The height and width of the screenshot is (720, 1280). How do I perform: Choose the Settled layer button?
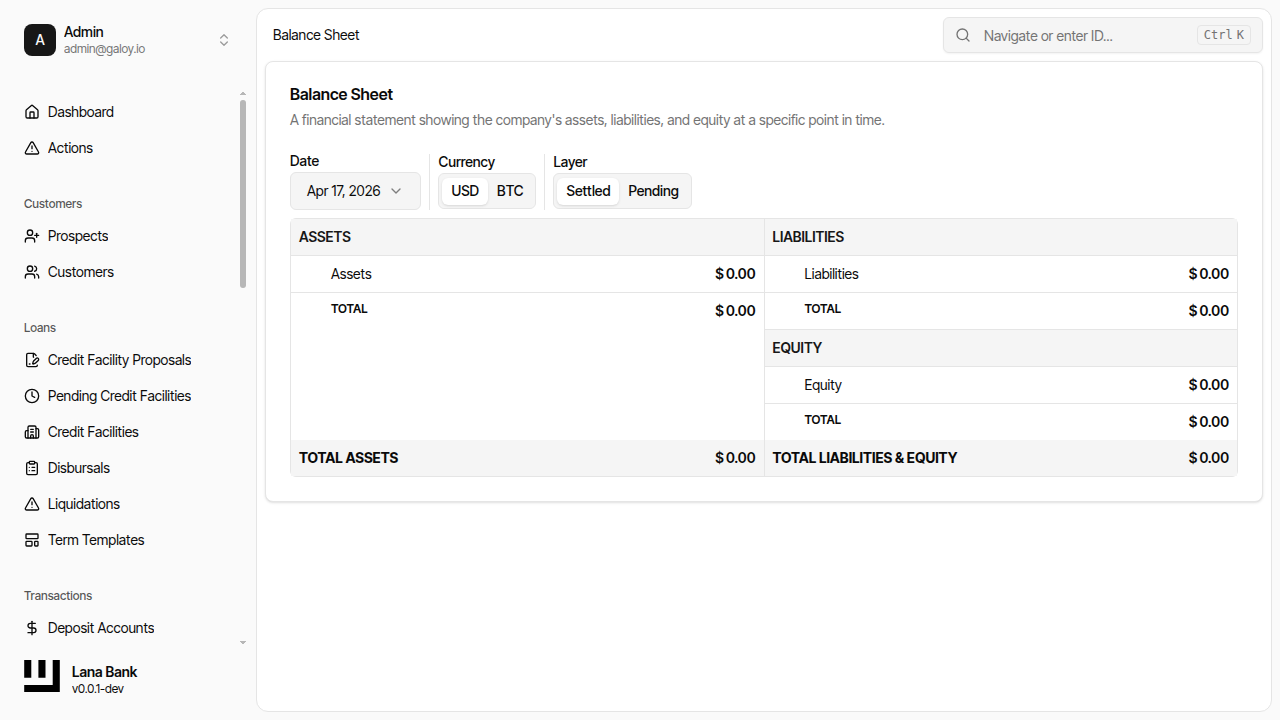coord(588,191)
